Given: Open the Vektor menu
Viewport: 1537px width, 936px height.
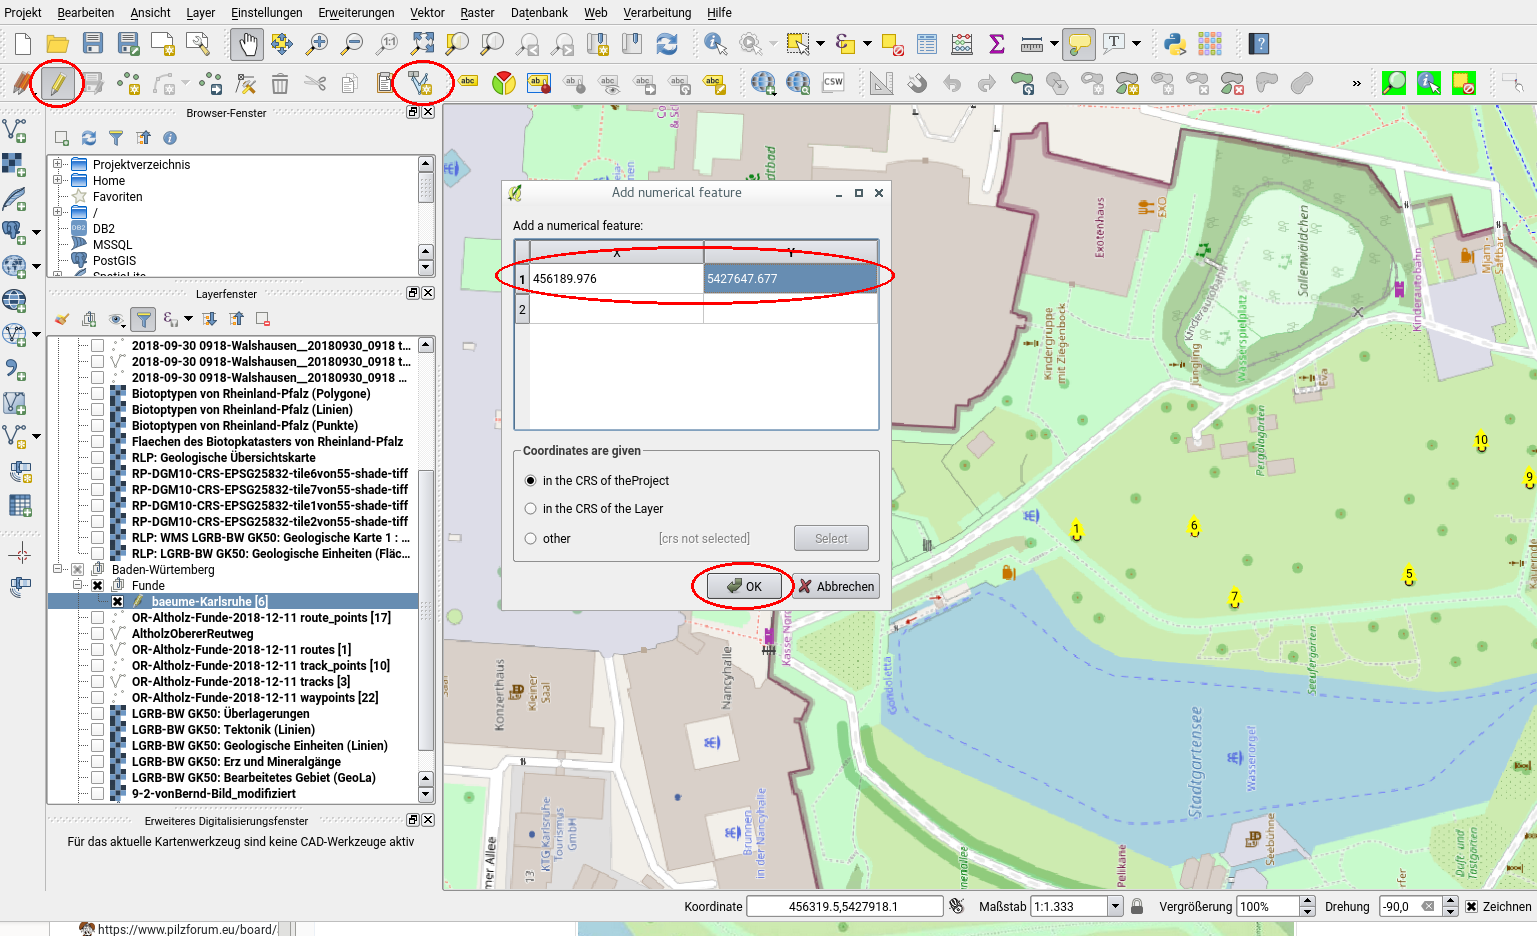Looking at the screenshot, I should tap(427, 13).
